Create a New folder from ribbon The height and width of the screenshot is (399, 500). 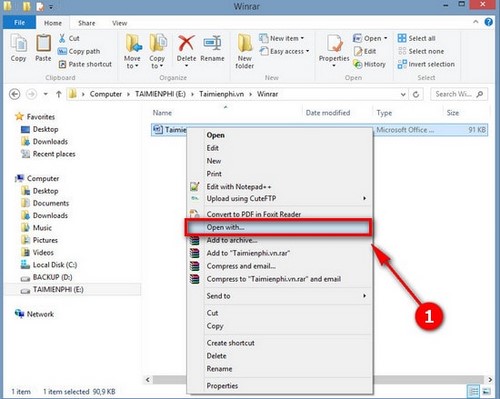[245, 51]
